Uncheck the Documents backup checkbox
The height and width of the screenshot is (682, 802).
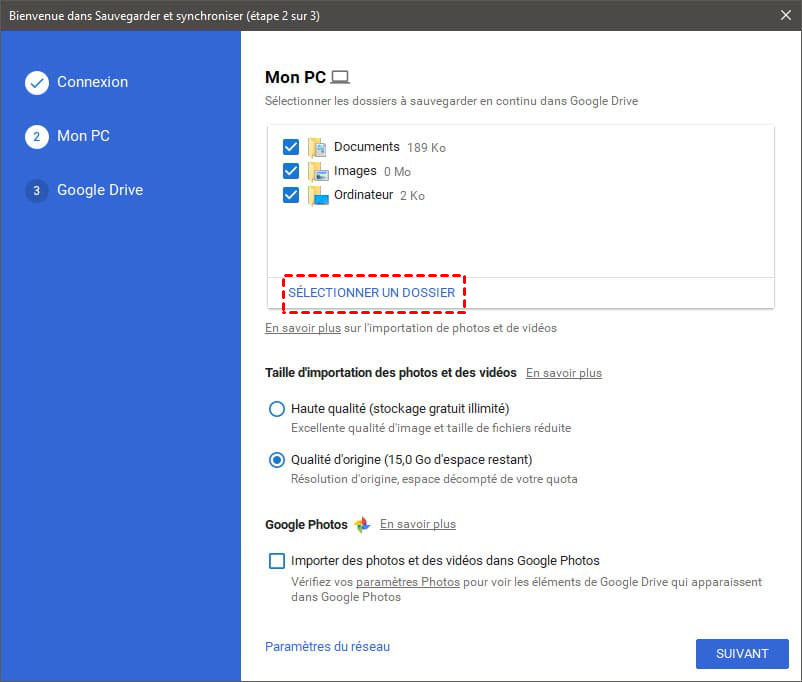(x=291, y=146)
